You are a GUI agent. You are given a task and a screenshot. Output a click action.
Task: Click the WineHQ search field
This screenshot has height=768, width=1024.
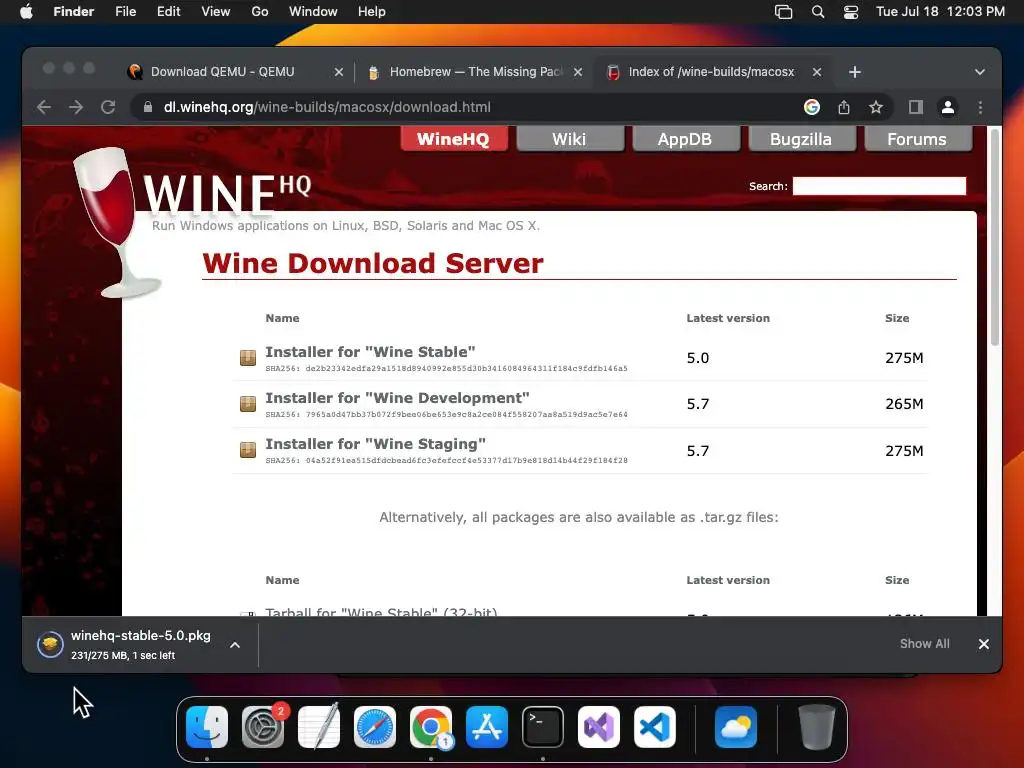click(x=879, y=185)
